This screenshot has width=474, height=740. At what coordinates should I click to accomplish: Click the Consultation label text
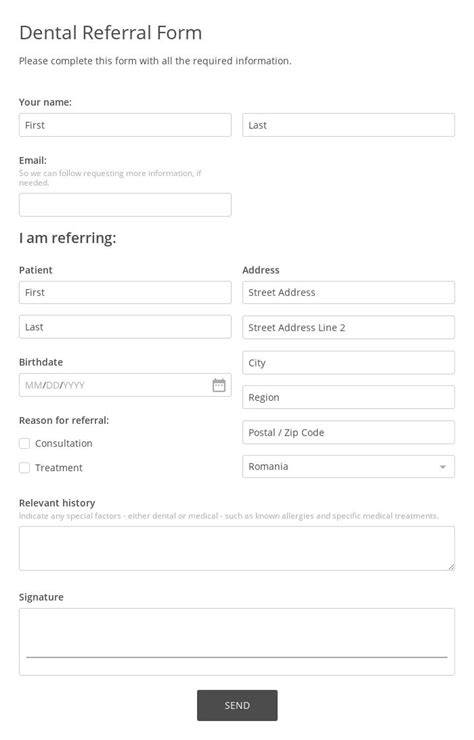64,444
